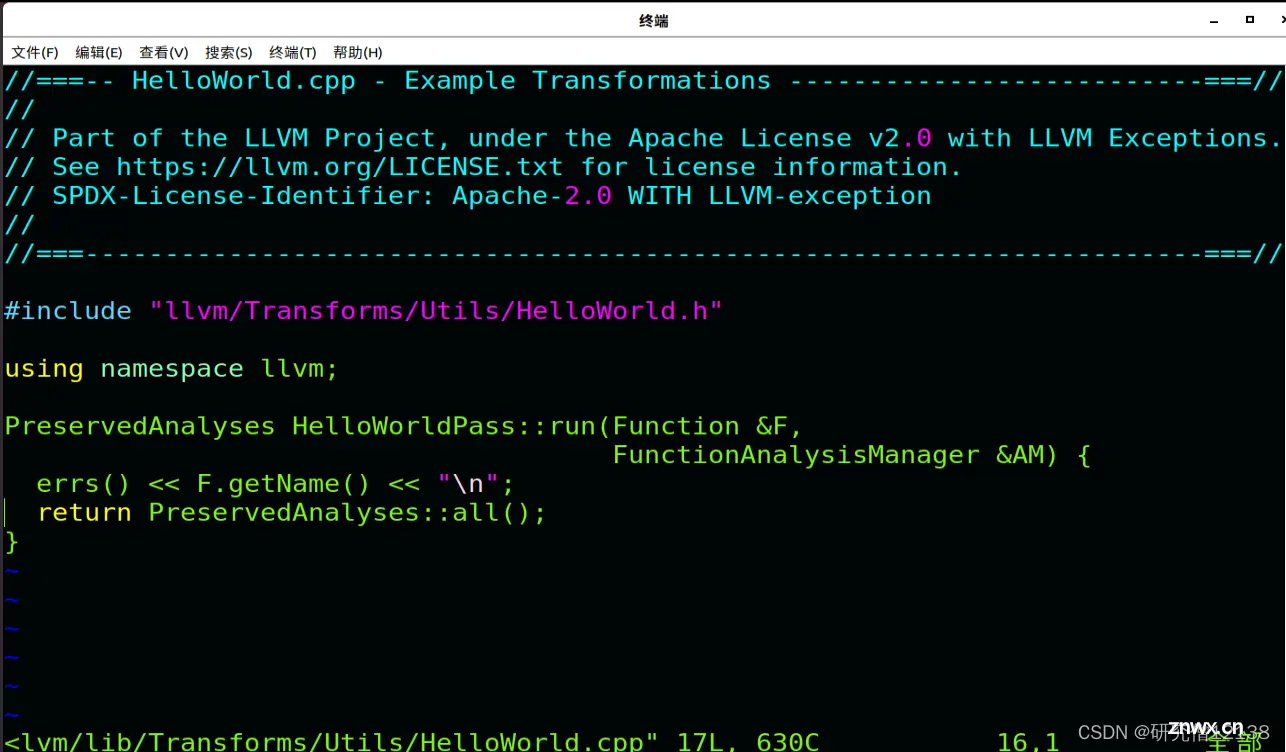Click "Apache License" in the comment

740,138
